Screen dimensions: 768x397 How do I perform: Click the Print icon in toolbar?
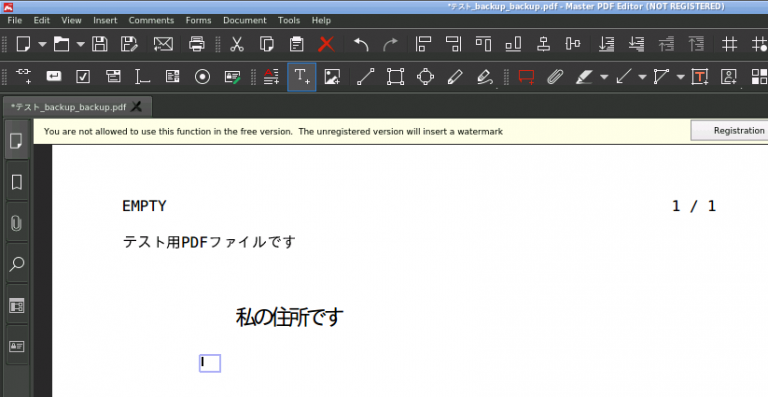point(197,44)
